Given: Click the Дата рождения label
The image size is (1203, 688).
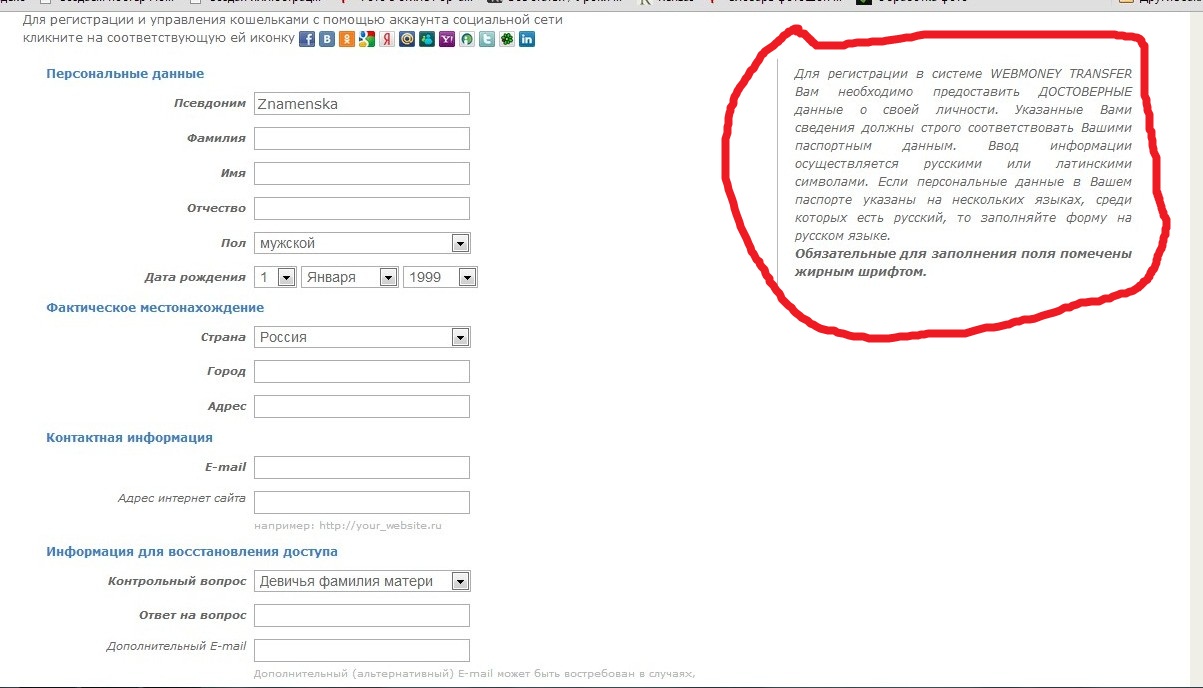Looking at the screenshot, I should pos(195,277).
